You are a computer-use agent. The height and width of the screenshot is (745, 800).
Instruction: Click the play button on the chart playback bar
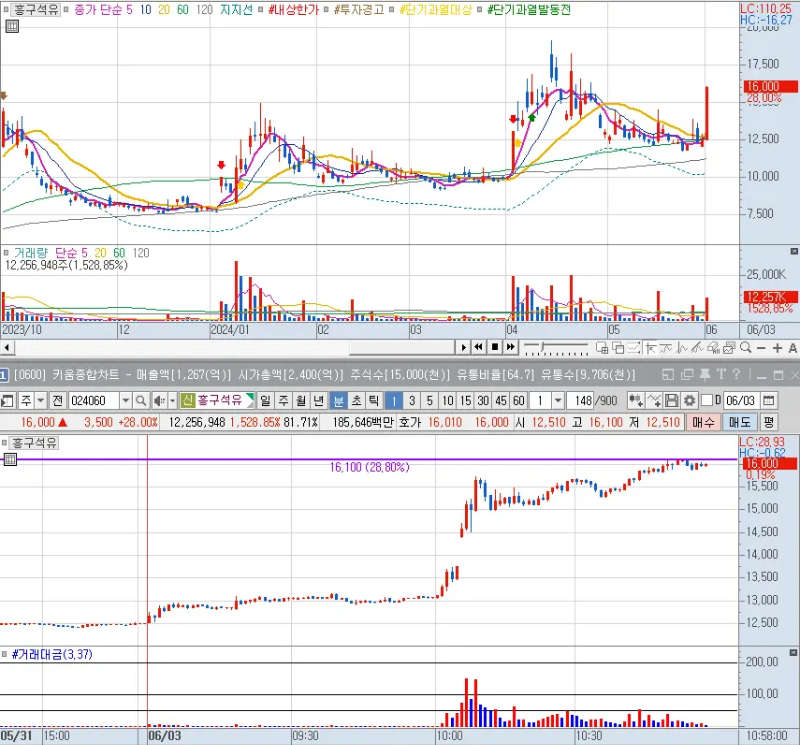(463, 347)
